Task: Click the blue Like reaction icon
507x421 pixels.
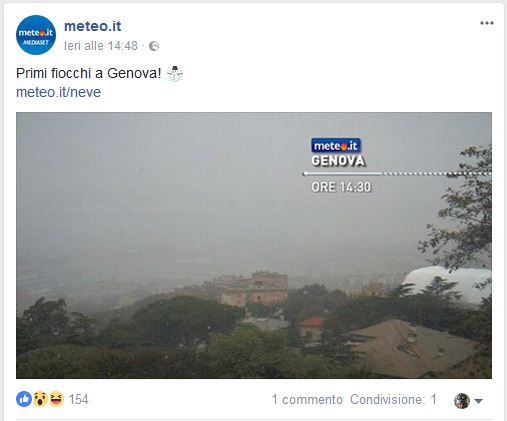Action: click(x=24, y=399)
